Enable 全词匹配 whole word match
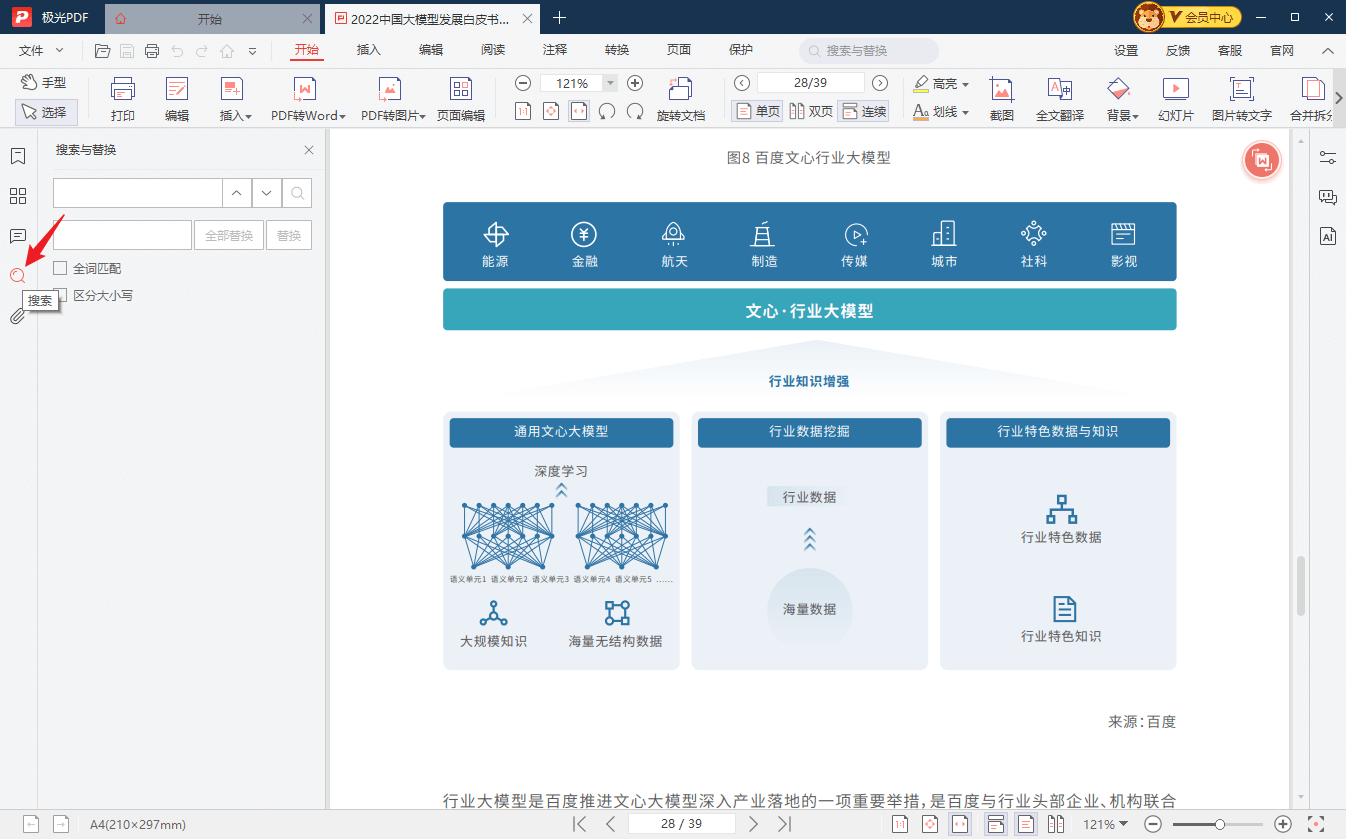The image size is (1346, 839). pyautogui.click(x=60, y=267)
